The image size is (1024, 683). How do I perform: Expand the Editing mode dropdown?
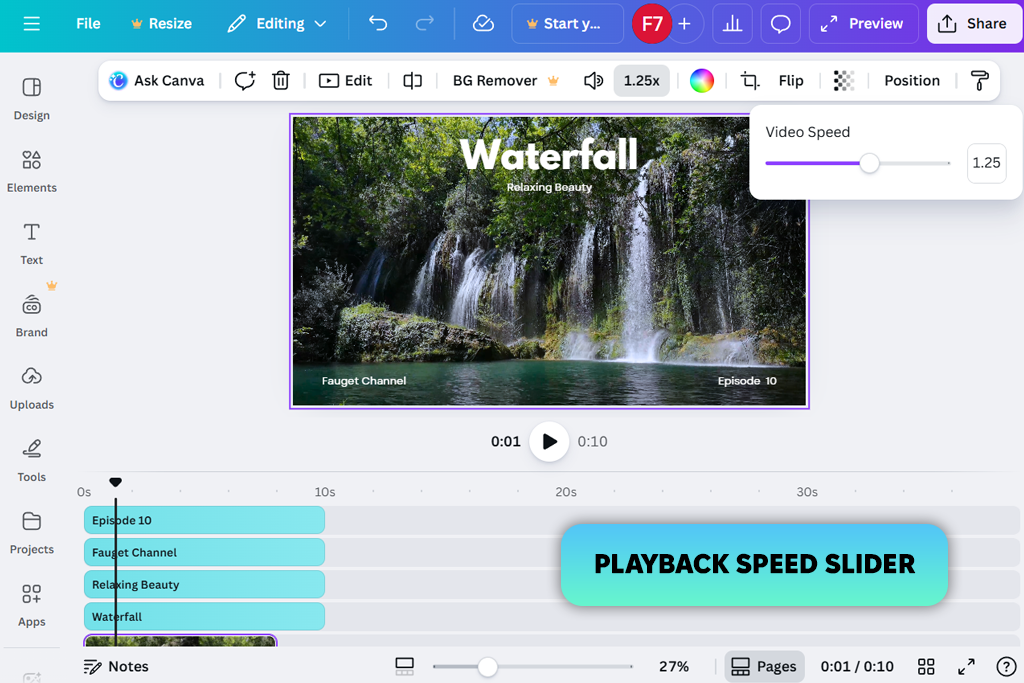click(x=276, y=24)
